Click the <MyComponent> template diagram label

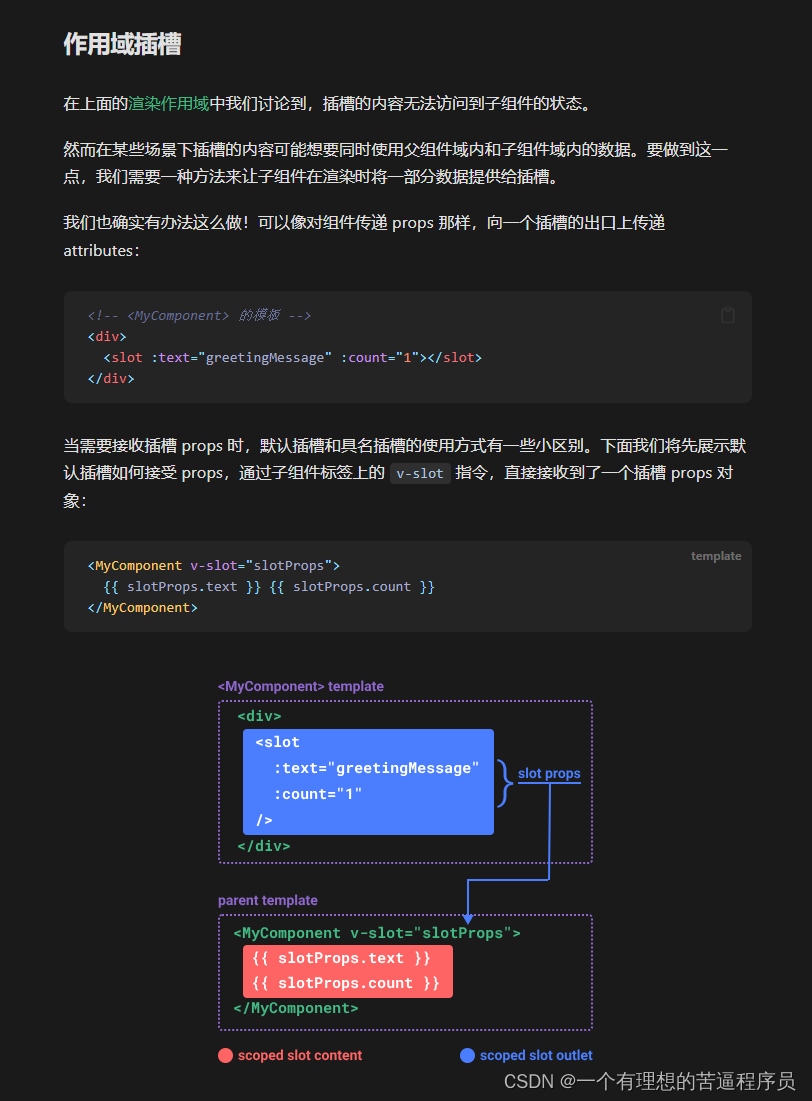click(301, 686)
